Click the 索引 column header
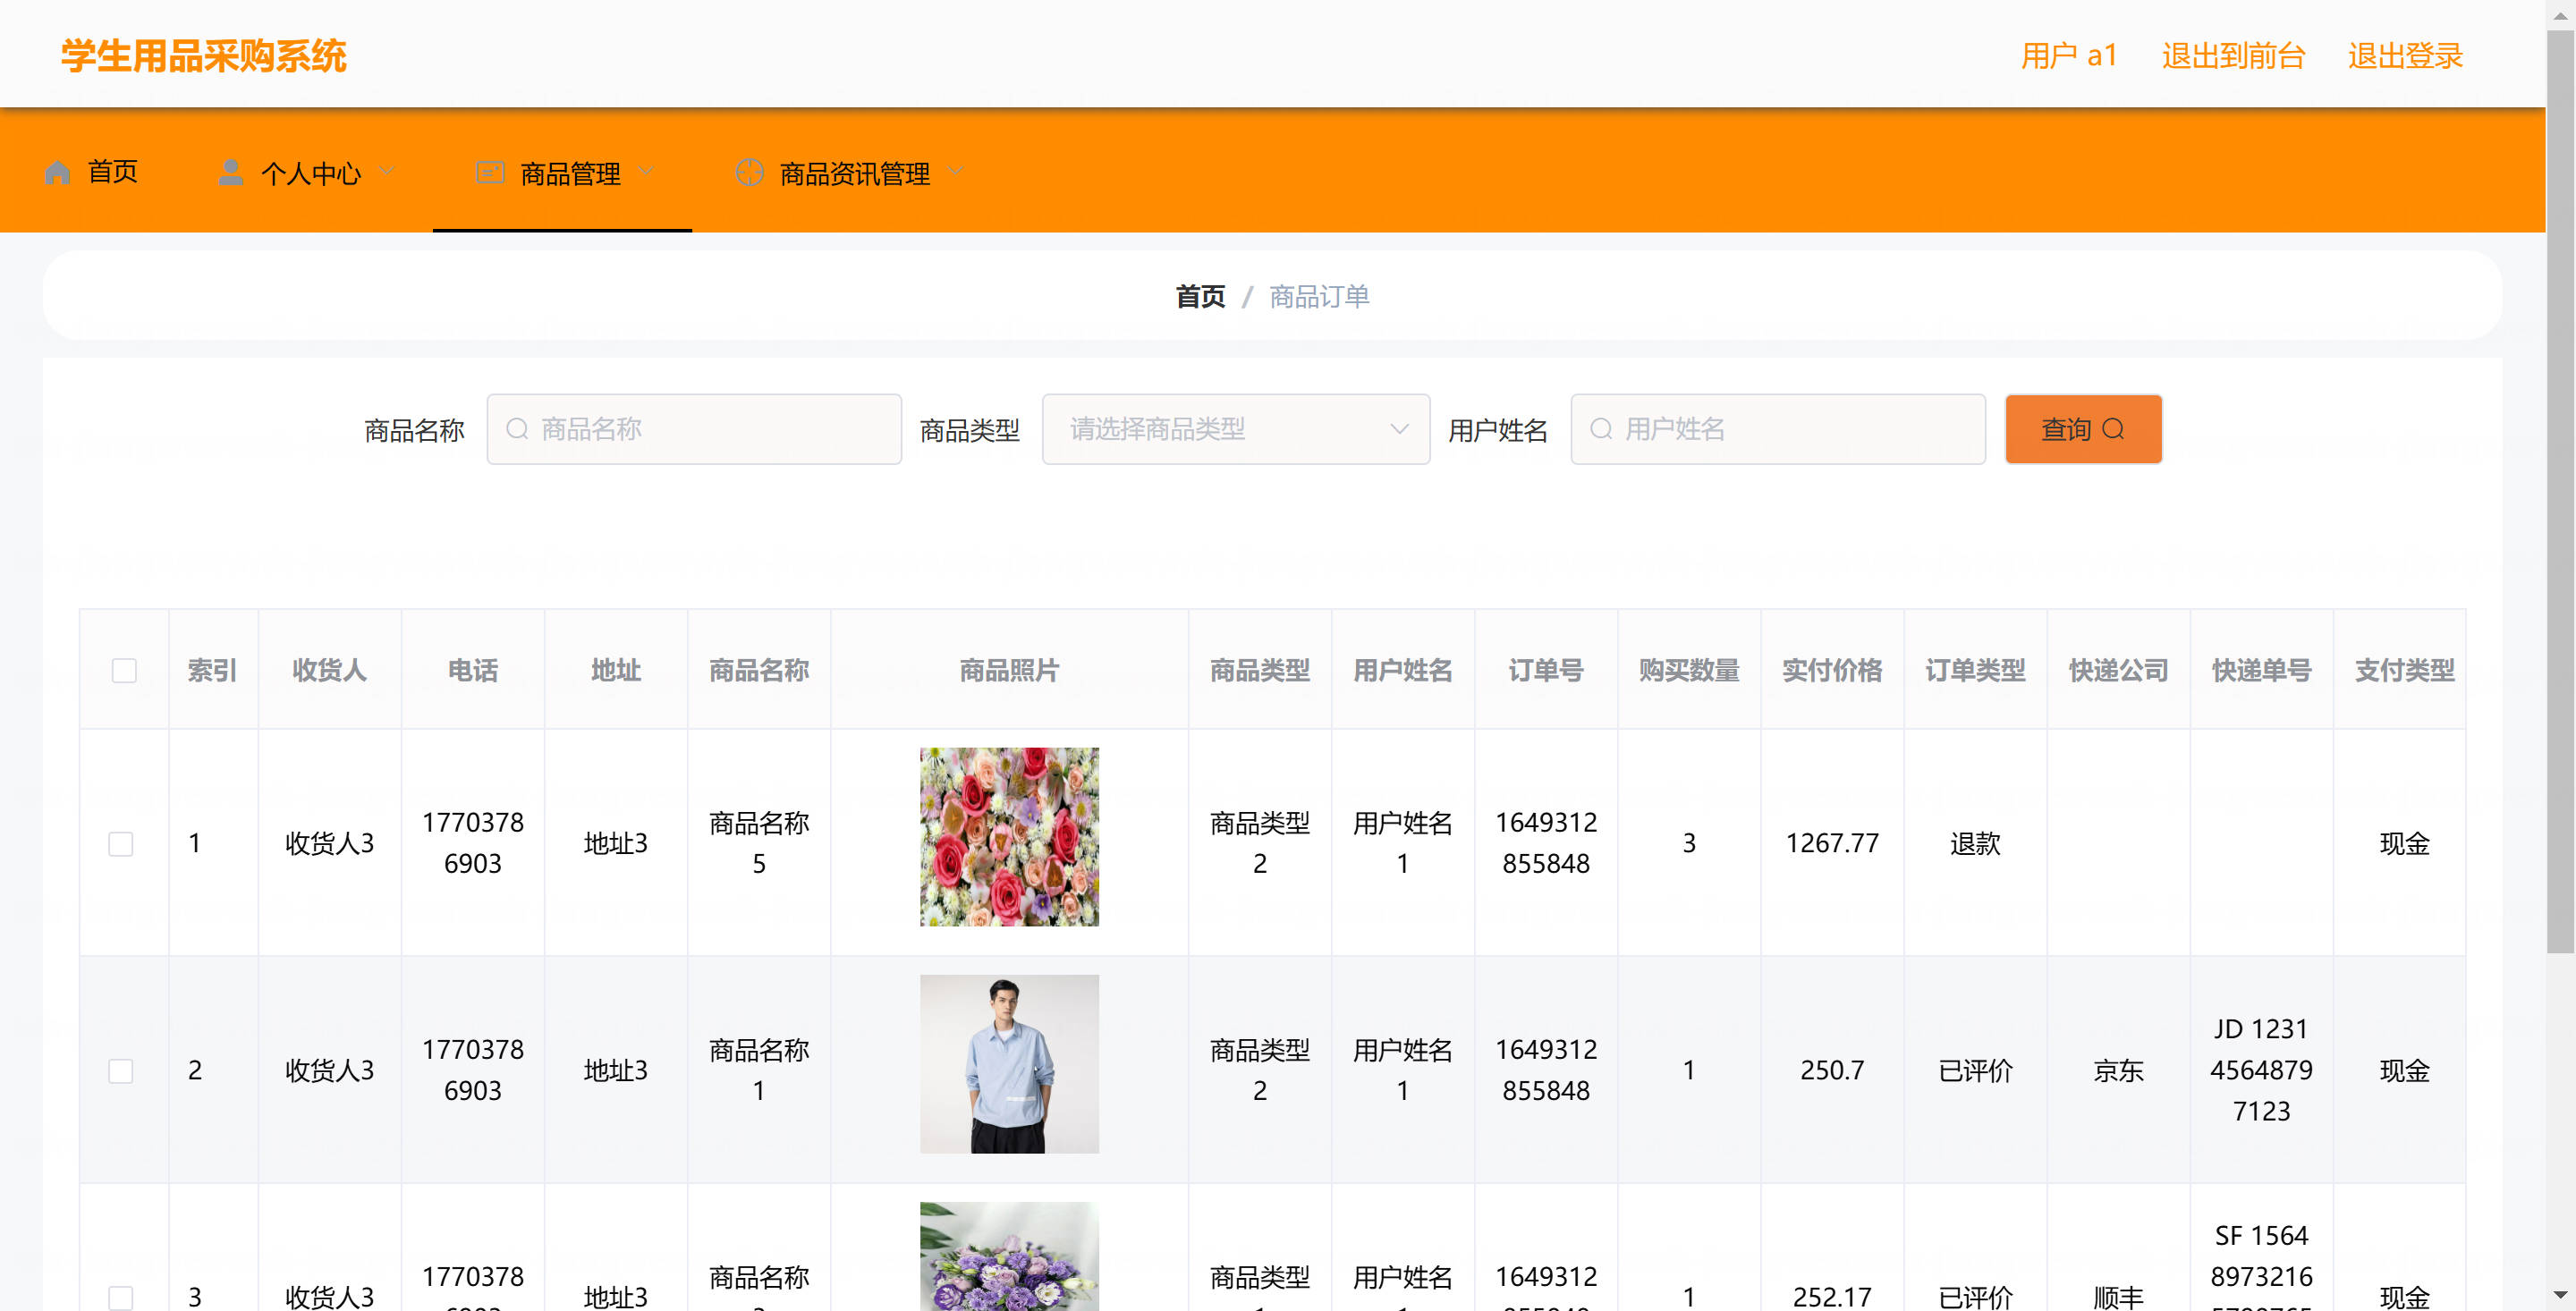2576x1311 pixels. 212,670
